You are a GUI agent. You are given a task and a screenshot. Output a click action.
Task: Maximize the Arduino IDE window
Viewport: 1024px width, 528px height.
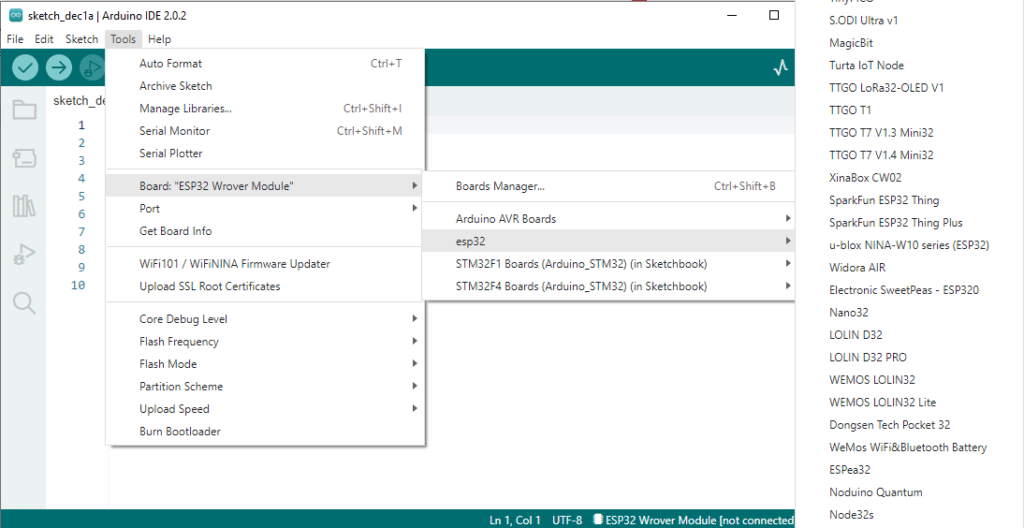[774, 15]
